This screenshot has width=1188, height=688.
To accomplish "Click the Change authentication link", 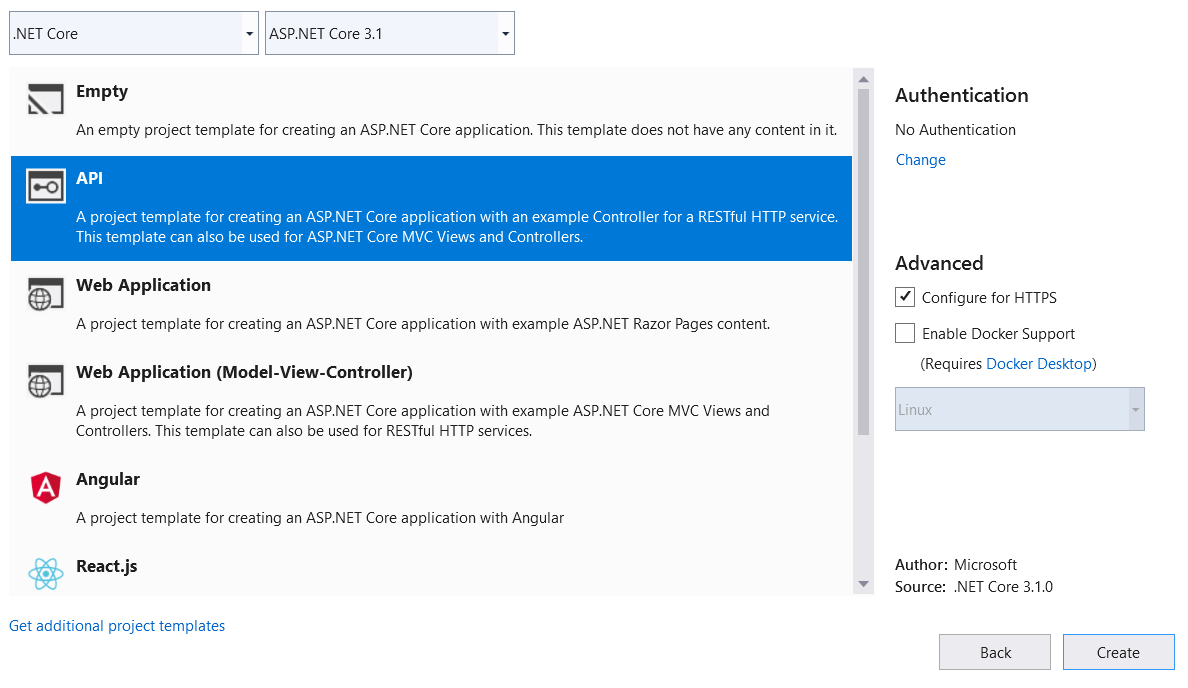I will pyautogui.click(x=920, y=159).
